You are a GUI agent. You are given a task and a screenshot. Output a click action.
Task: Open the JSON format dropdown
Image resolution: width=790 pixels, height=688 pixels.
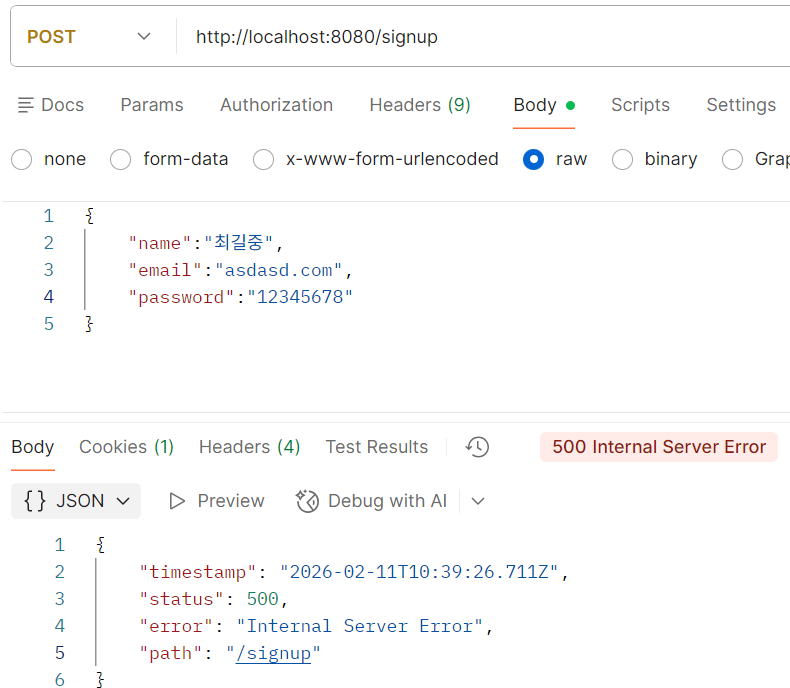point(76,501)
